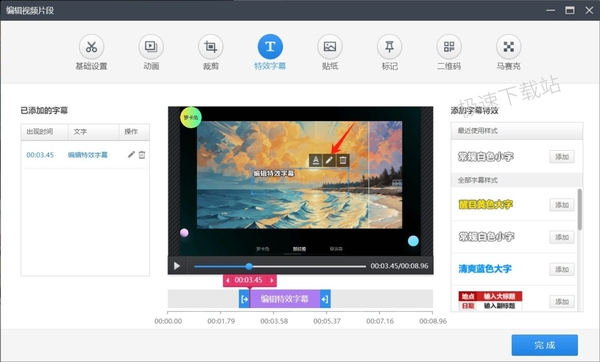Screen dimensions: 600x362
Task: Click pencil edit icon on video overlay
Action: pos(329,160)
